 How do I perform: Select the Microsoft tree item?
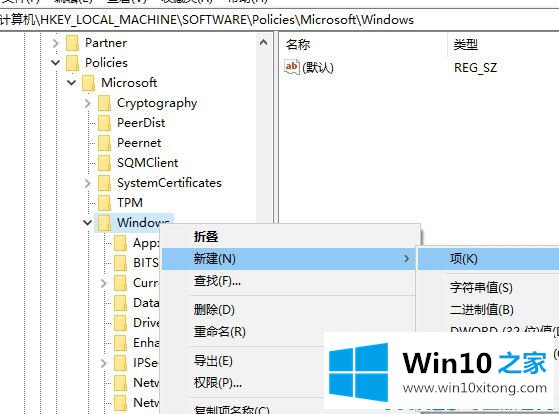(129, 83)
